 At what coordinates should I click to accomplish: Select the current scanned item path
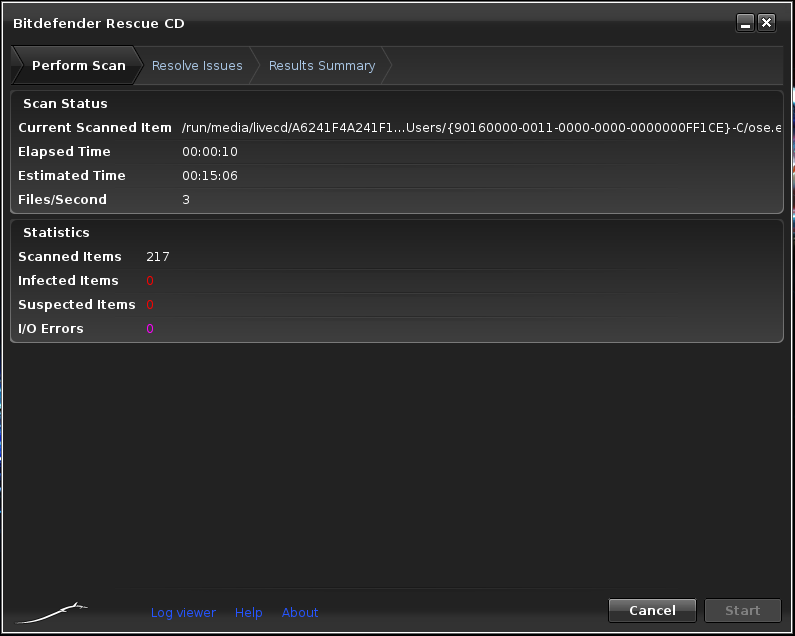pyautogui.click(x=482, y=128)
